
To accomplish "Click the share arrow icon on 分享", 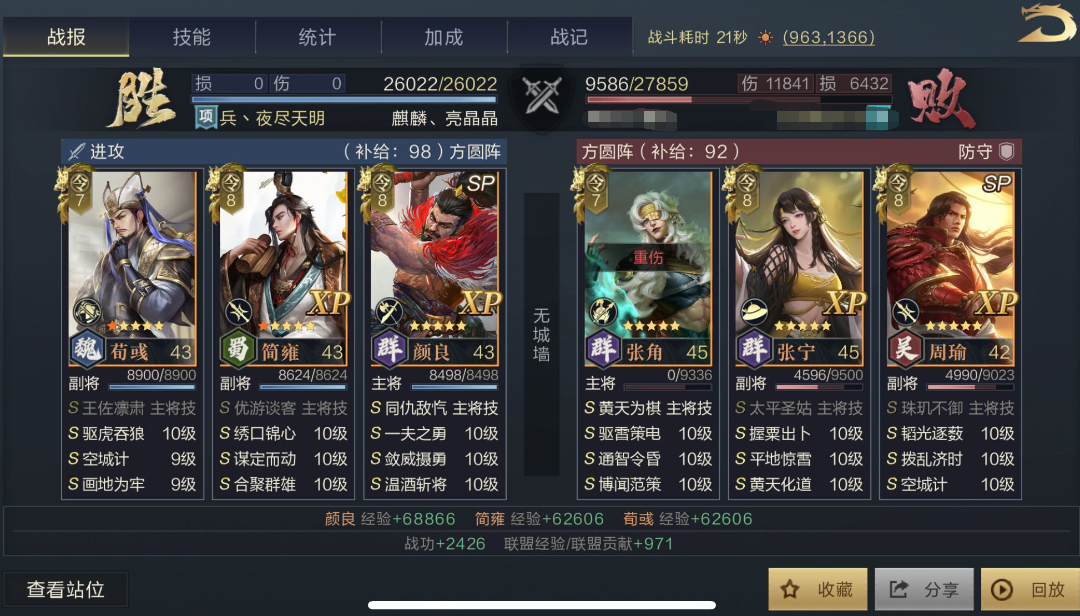I will click(x=898, y=589).
